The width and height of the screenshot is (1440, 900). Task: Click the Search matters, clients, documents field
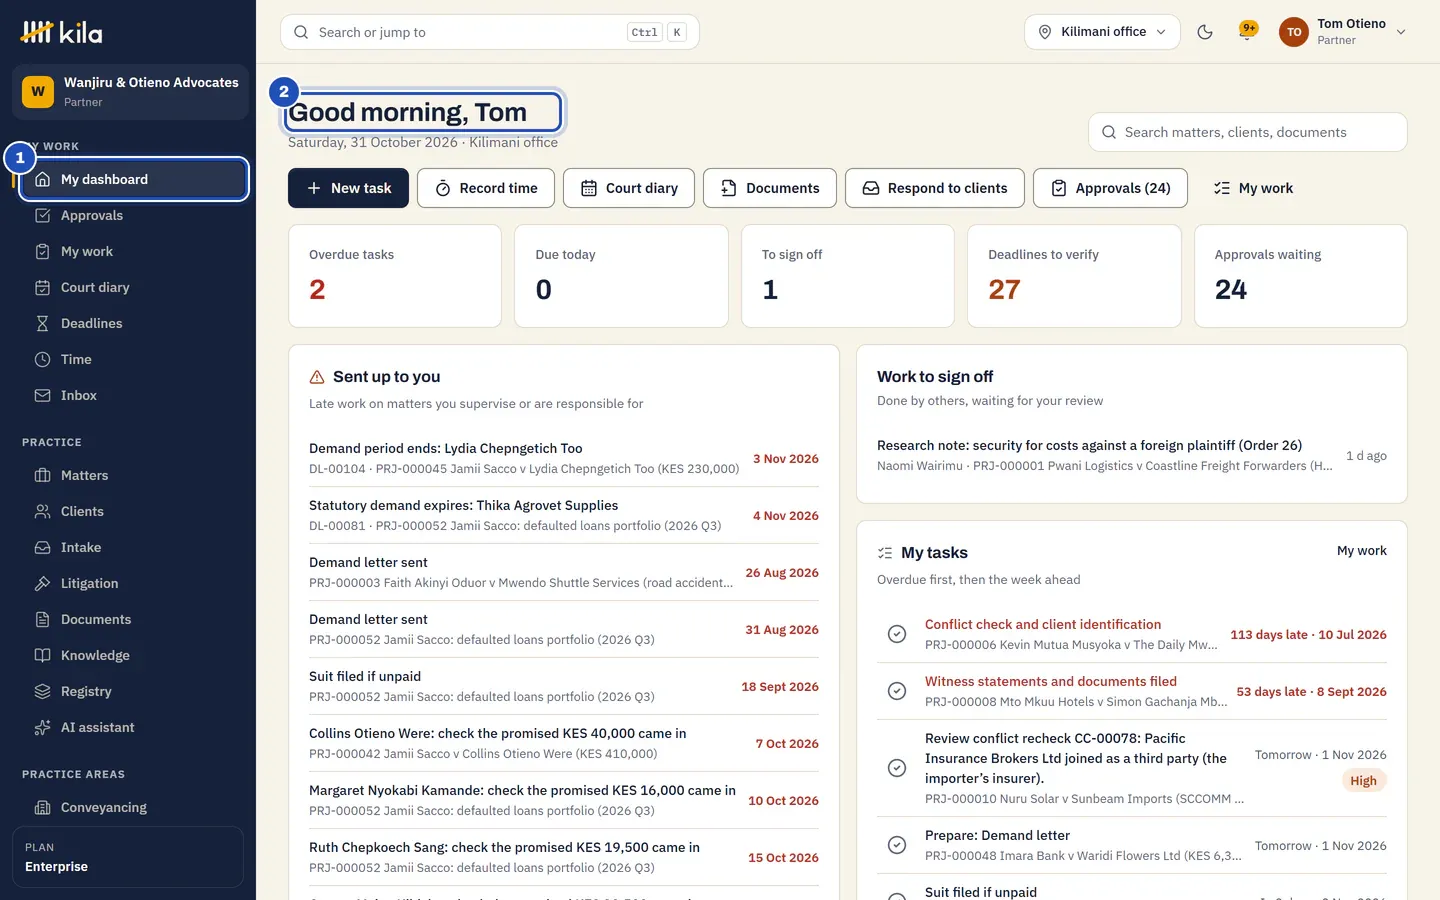(x=1248, y=132)
